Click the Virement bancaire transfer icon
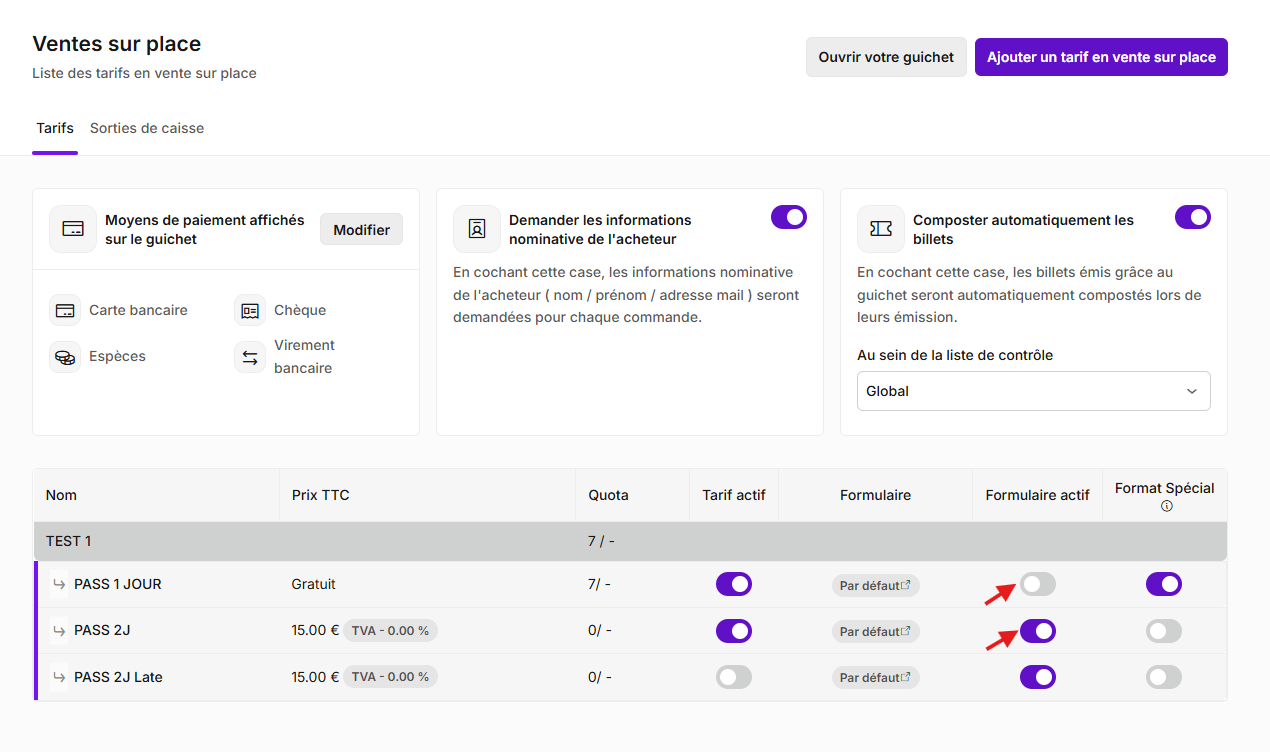Viewport: 1270px width, 752px height. (x=250, y=357)
